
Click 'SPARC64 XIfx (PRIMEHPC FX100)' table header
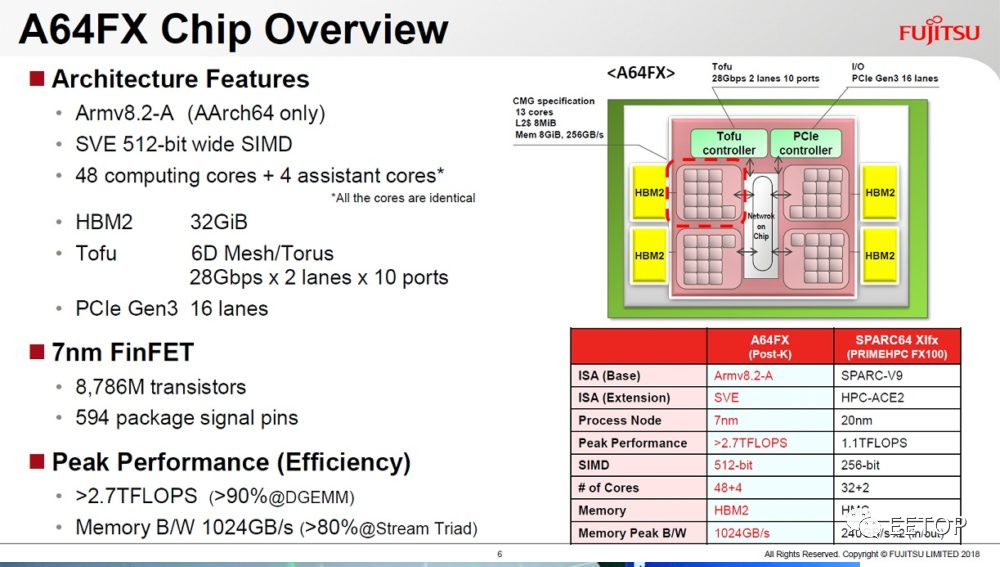click(897, 347)
